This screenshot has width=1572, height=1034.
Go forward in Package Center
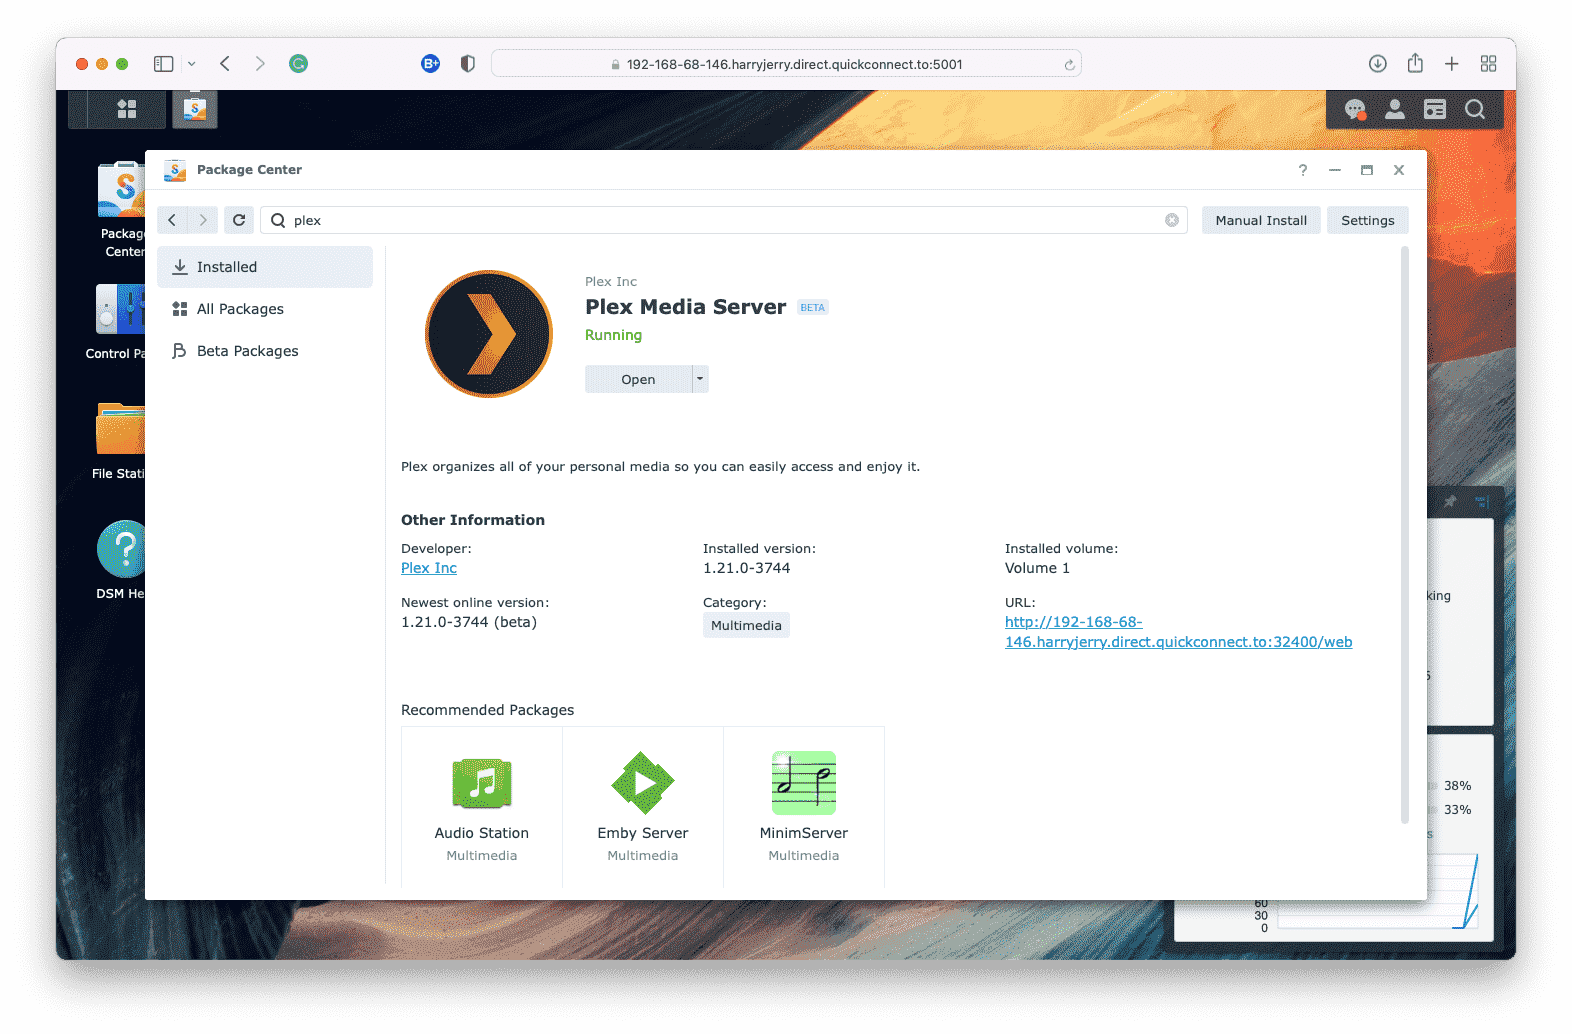(x=203, y=220)
